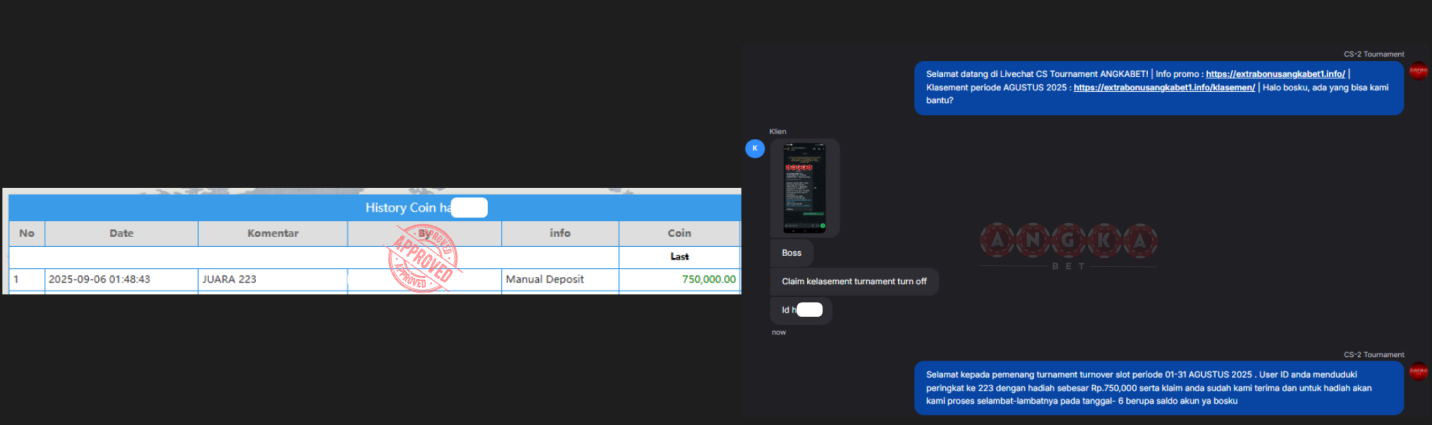Viewport: 1432px width, 425px height.
Task: Click the "Coin" column header
Action: tap(680, 233)
